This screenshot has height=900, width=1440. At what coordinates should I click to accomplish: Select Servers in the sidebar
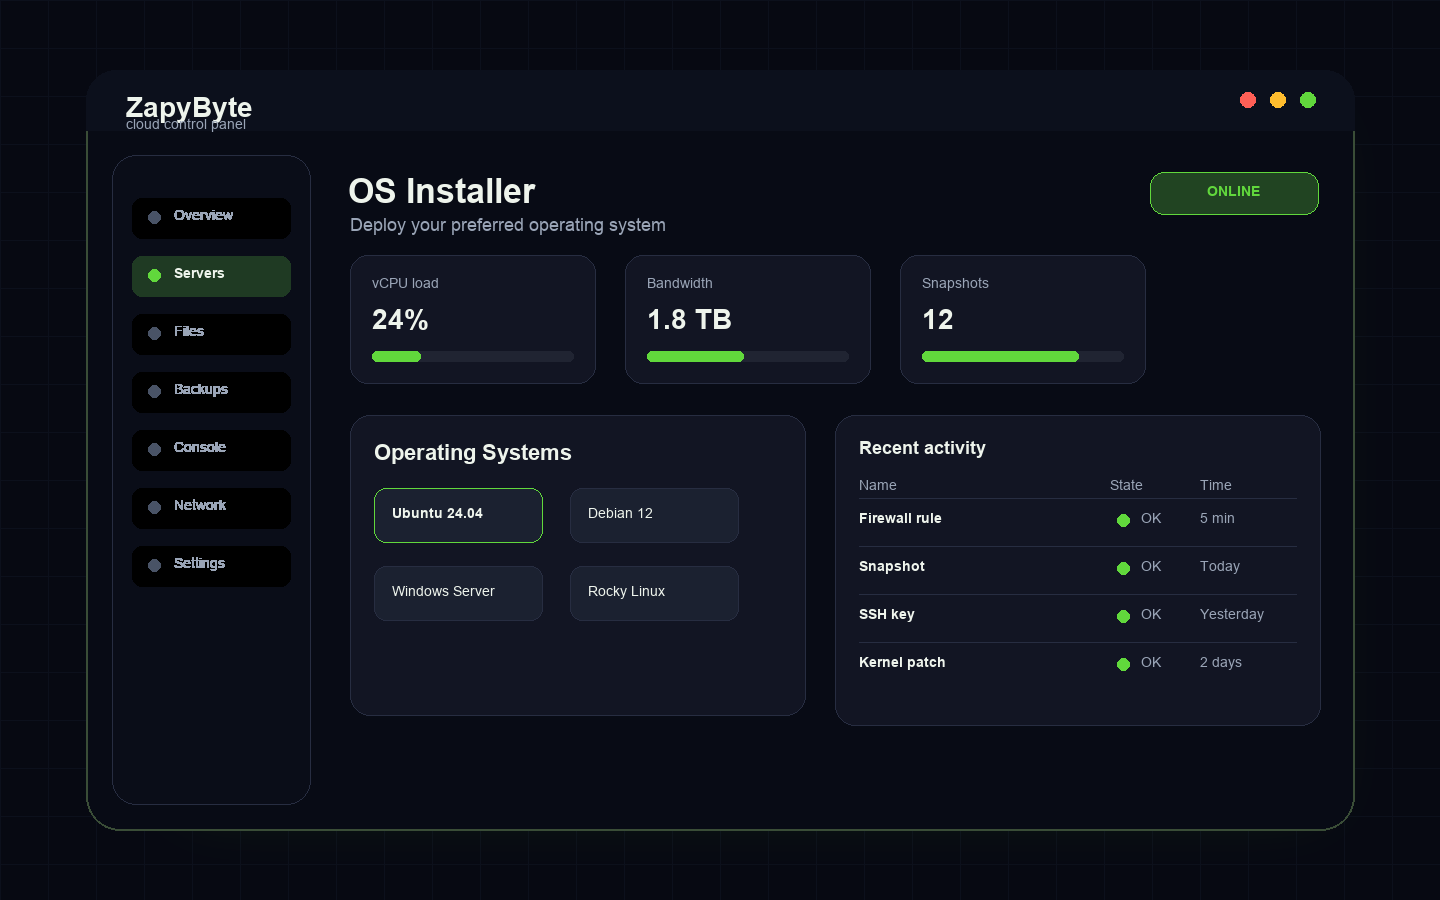[211, 276]
